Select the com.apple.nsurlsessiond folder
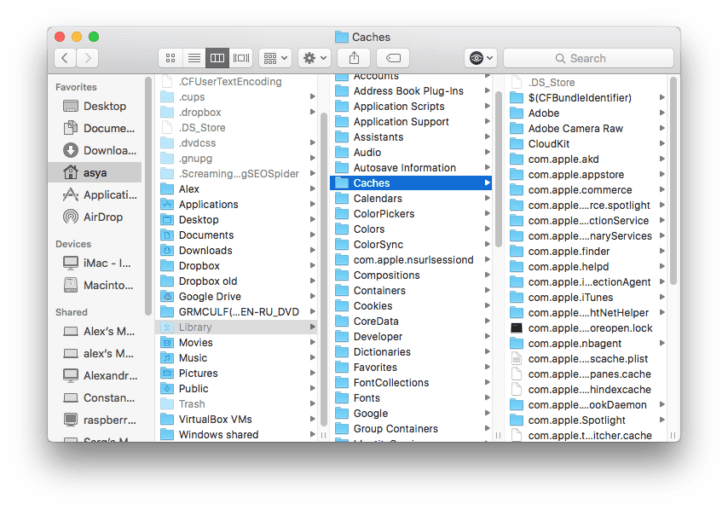 (411, 260)
